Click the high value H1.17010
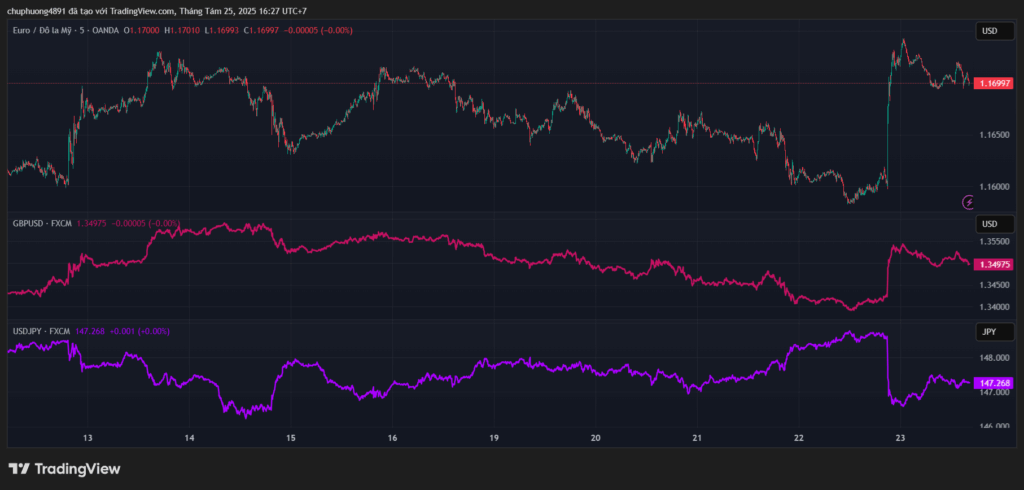Screen dimensions: 1024x490 [182, 30]
